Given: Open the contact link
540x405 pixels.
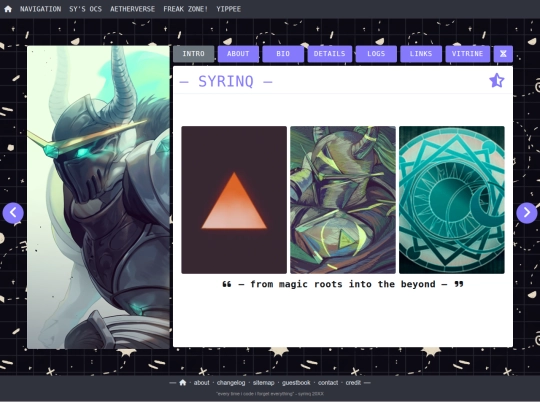Looking at the screenshot, I should click(328, 383).
